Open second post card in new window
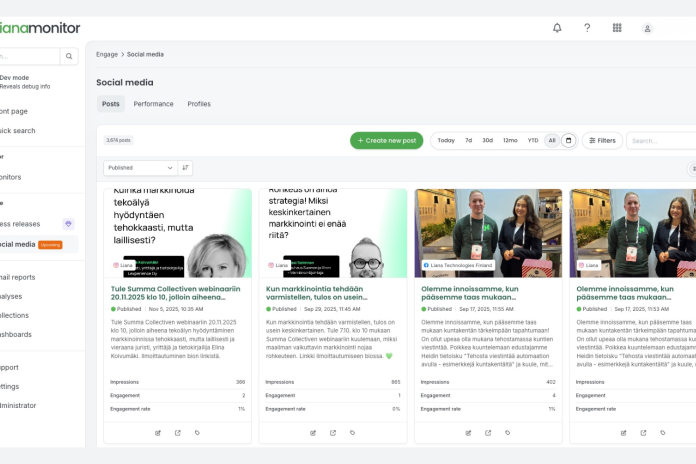The width and height of the screenshot is (696, 464). click(x=333, y=433)
